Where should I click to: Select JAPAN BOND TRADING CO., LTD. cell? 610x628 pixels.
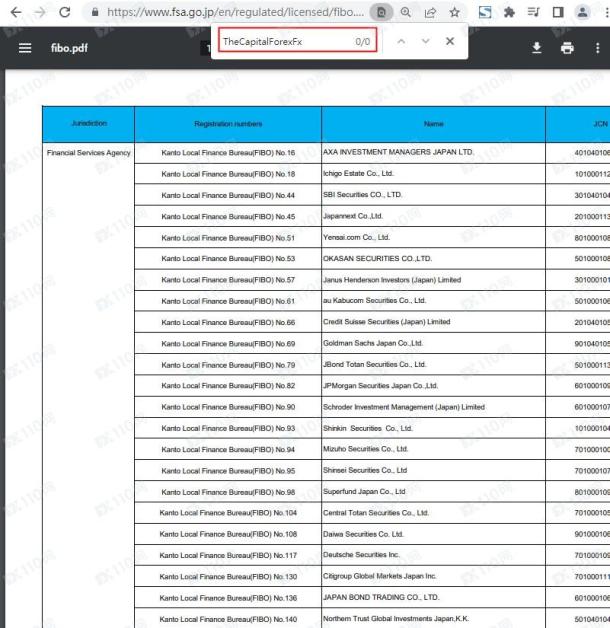click(x=433, y=598)
